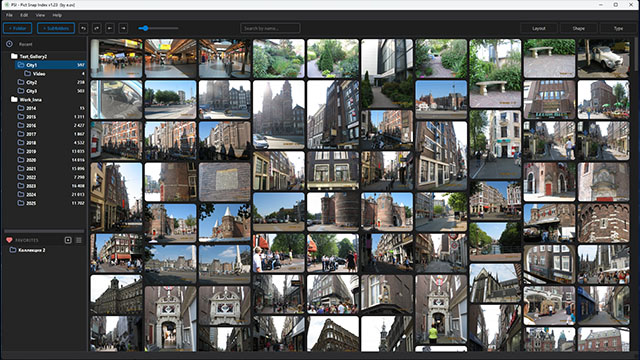Image resolution: width=640 pixels, height=360 pixels.
Task: Select the car windshield interior thumbnail
Action: [x=116, y=100]
